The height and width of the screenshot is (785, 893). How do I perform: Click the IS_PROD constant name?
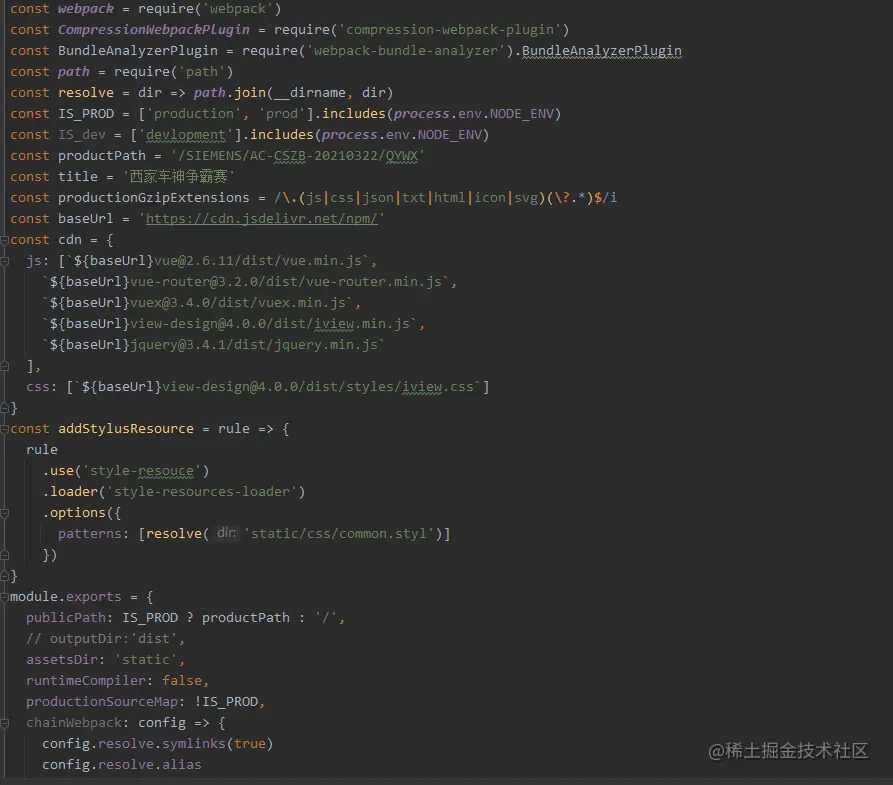pos(82,113)
